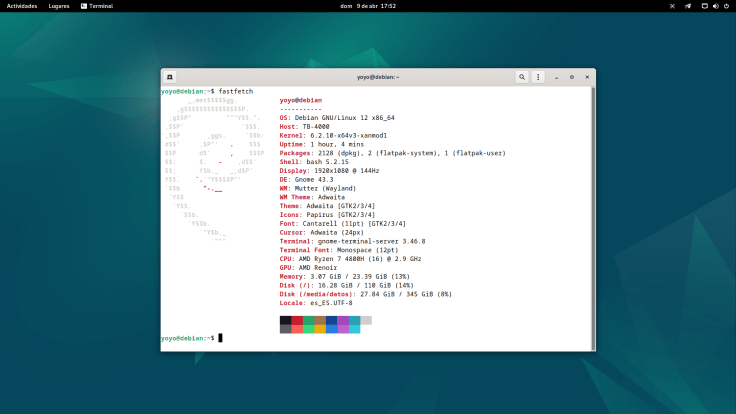The height and width of the screenshot is (414, 736).
Task: Click the red color block in fastfetch output
Action: click(x=297, y=320)
